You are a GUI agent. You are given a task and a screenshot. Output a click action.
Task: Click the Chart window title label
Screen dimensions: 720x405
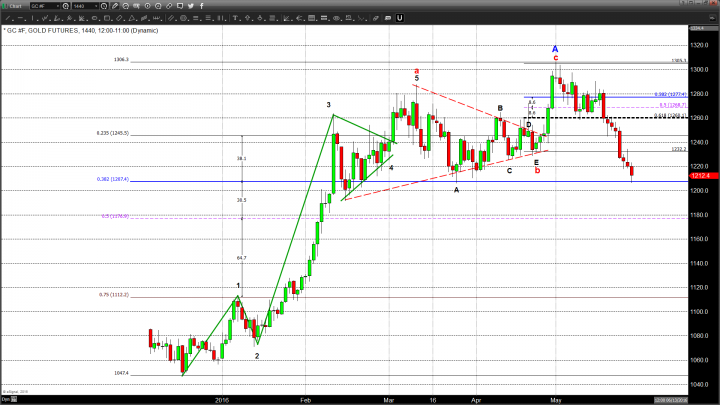pyautogui.click(x=16, y=6)
